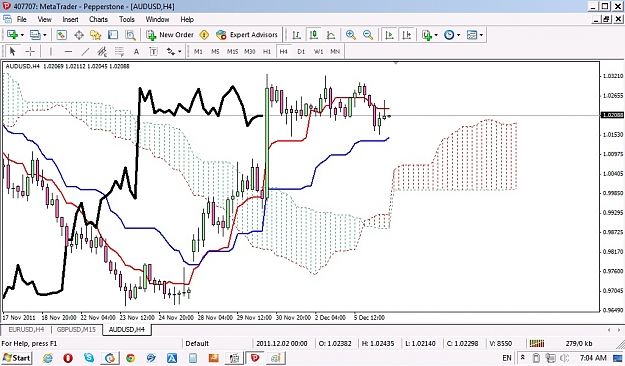Viewport: 625px width, 366px height.
Task: Launch Opera from the taskbar
Action: point(68,358)
